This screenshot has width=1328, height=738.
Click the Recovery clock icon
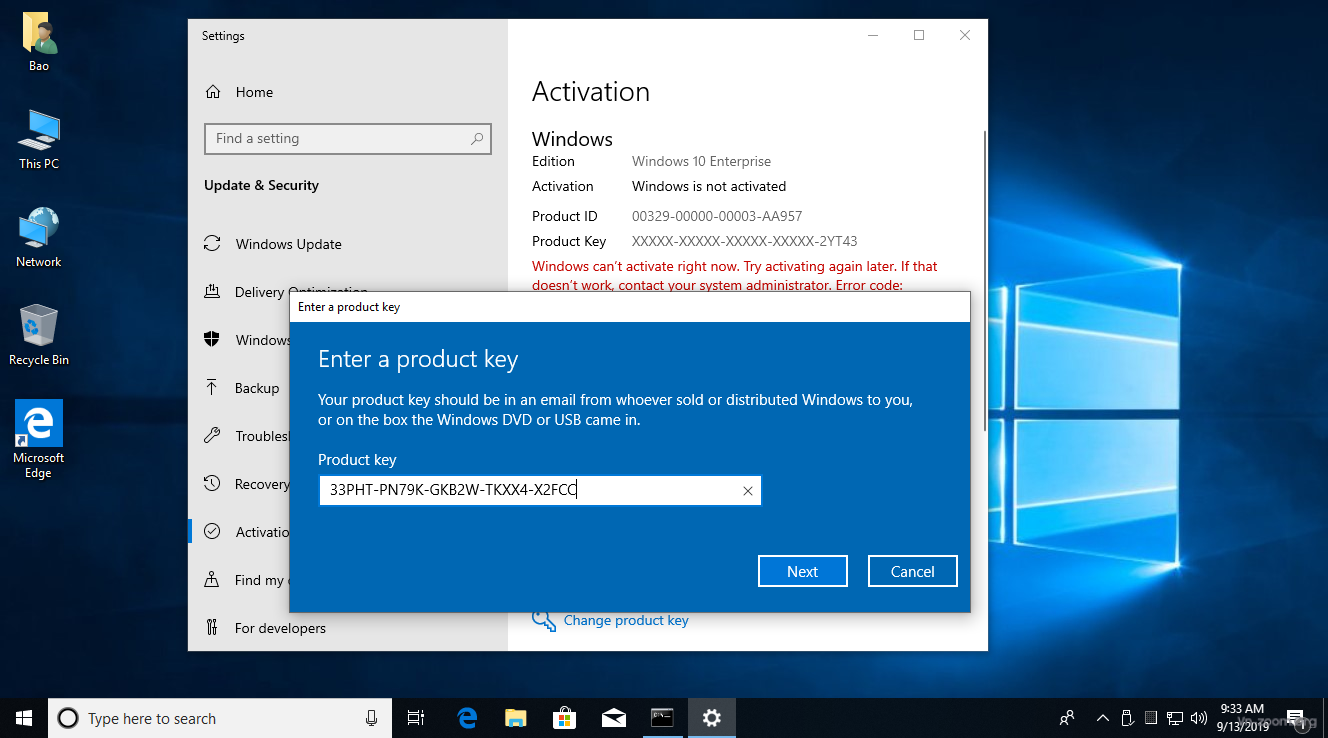click(212, 483)
